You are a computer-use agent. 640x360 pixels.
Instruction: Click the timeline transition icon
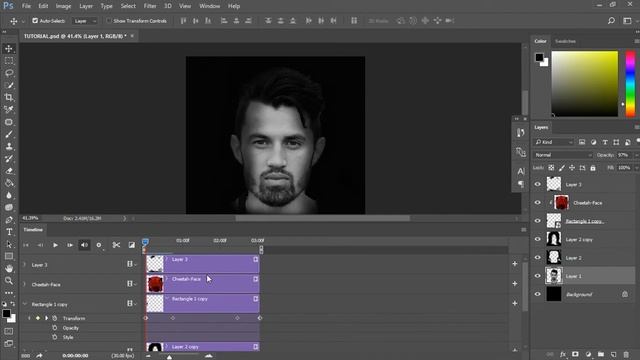point(131,245)
